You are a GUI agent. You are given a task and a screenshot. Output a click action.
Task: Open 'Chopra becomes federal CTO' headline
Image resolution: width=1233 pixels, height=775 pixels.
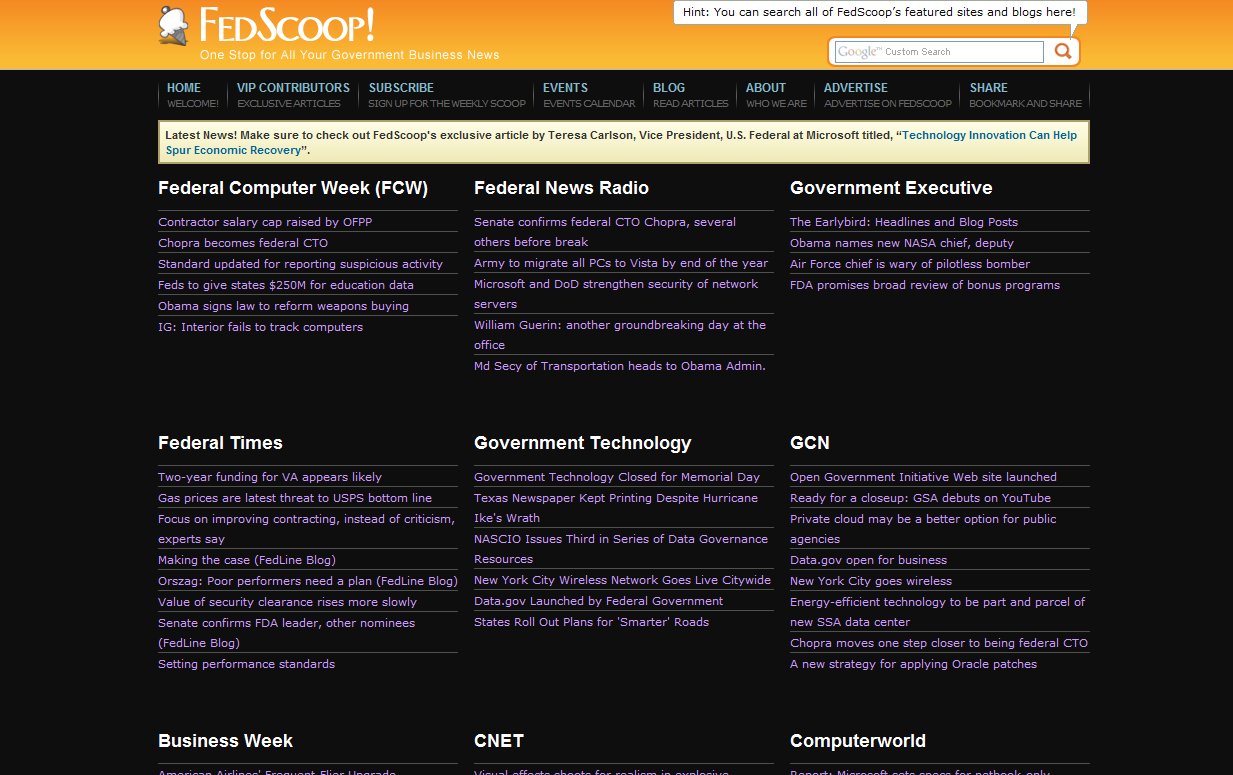pos(243,243)
